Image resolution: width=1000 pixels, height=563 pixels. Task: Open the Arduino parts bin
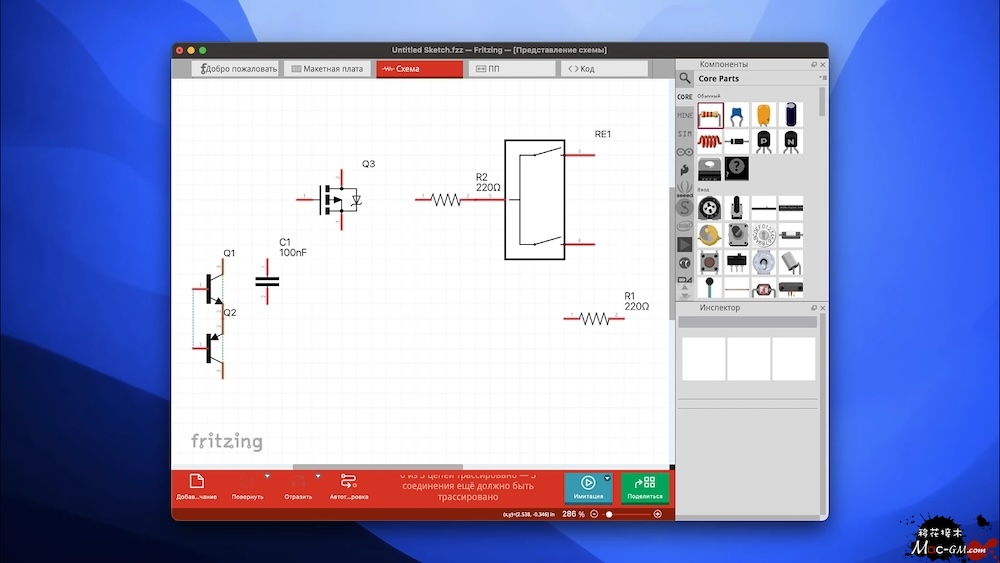point(685,151)
